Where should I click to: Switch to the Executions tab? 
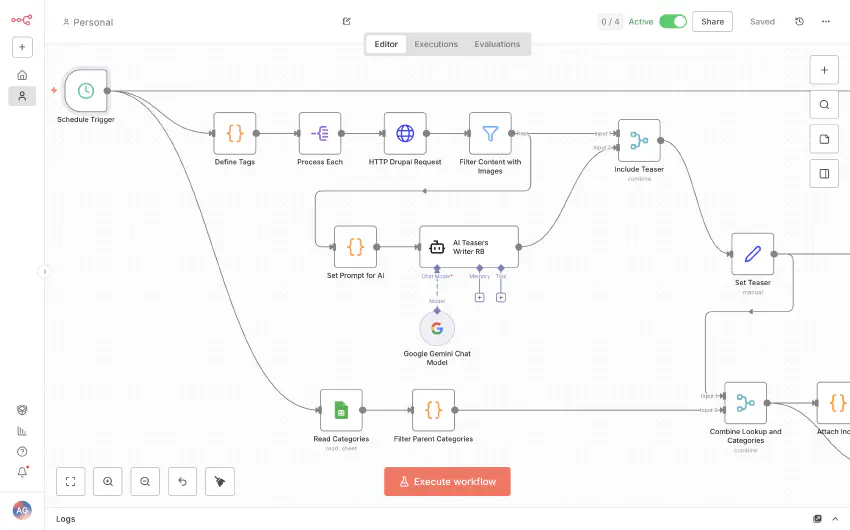[x=436, y=44]
